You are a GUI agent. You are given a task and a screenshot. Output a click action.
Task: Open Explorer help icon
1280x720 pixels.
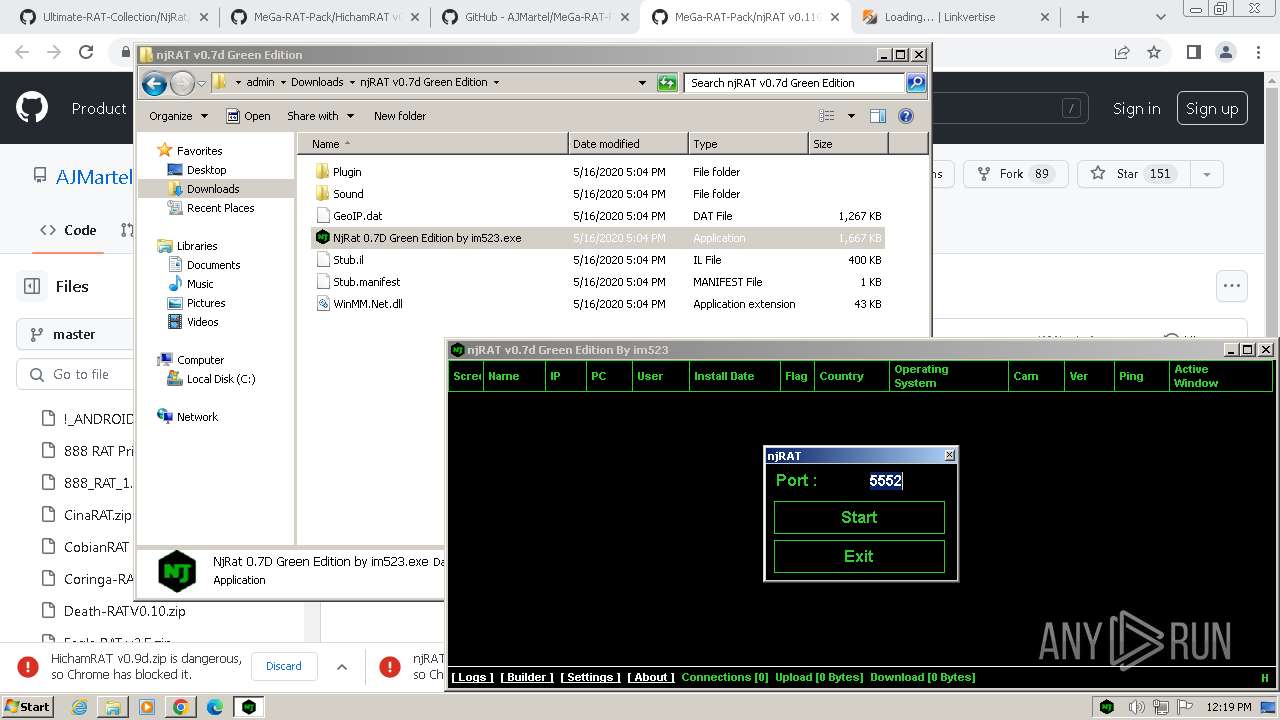tap(906, 116)
